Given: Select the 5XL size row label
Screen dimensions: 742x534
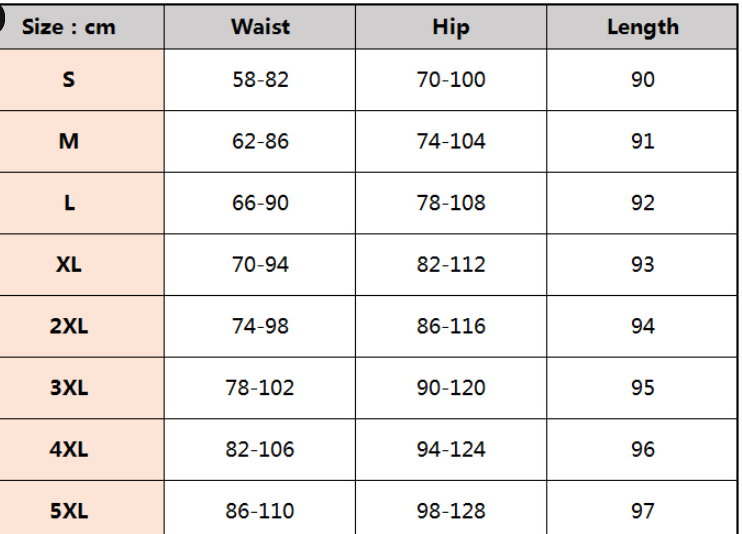Looking at the screenshot, I should [69, 511].
